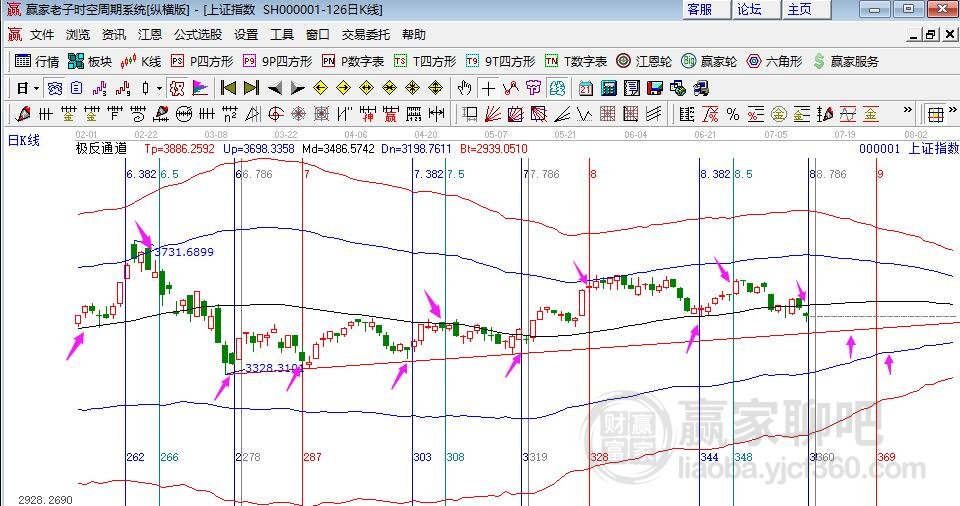The width and height of the screenshot is (960, 506).
Task: Switch to the K线 chart view
Action: (x=141, y=61)
